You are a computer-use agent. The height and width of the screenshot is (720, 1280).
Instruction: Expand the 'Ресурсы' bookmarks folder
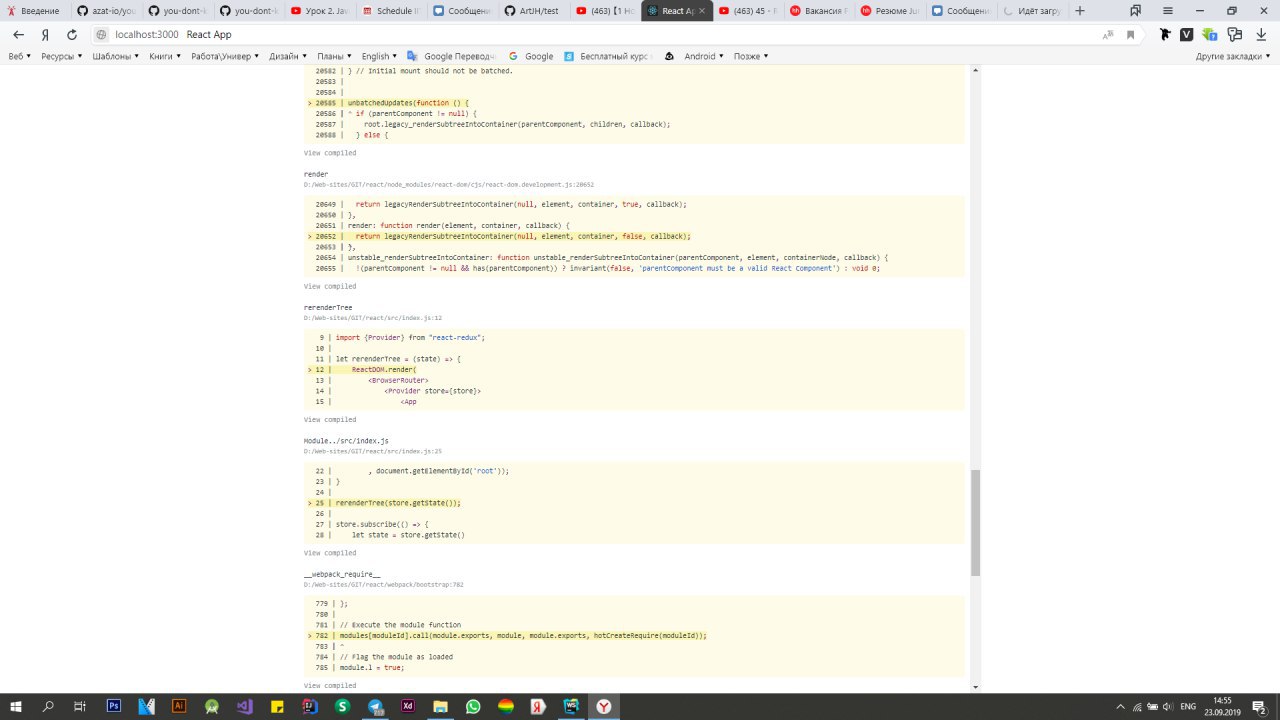(61, 56)
